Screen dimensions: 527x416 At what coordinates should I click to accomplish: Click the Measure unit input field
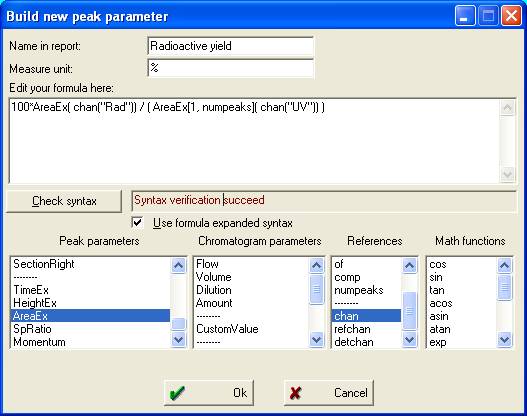click(231, 69)
